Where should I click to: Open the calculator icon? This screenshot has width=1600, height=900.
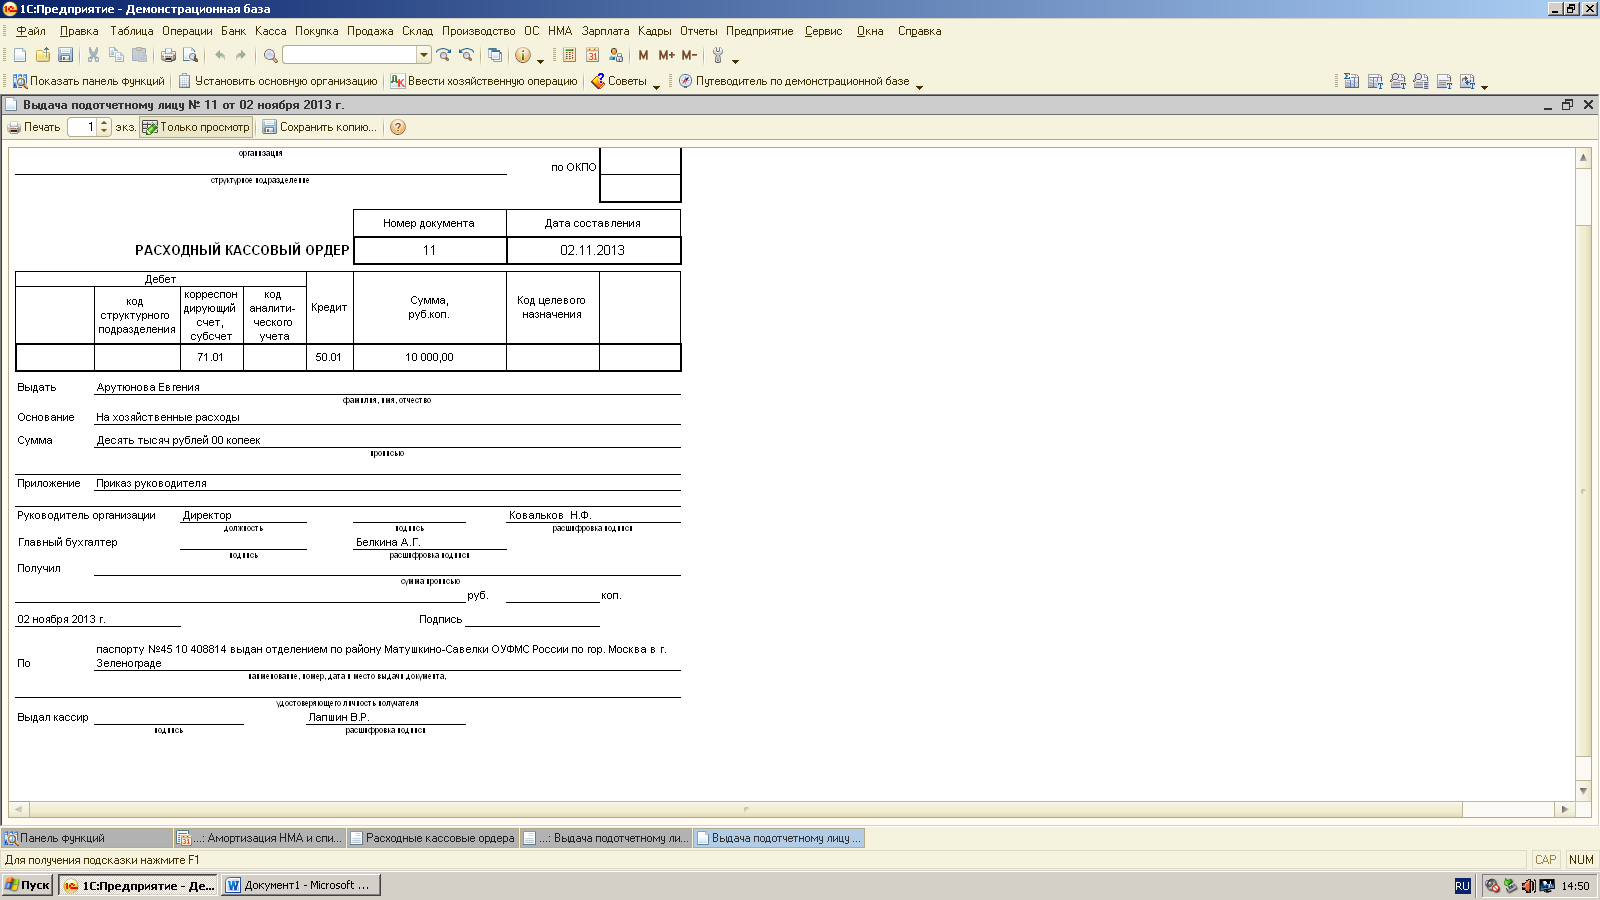coord(570,55)
